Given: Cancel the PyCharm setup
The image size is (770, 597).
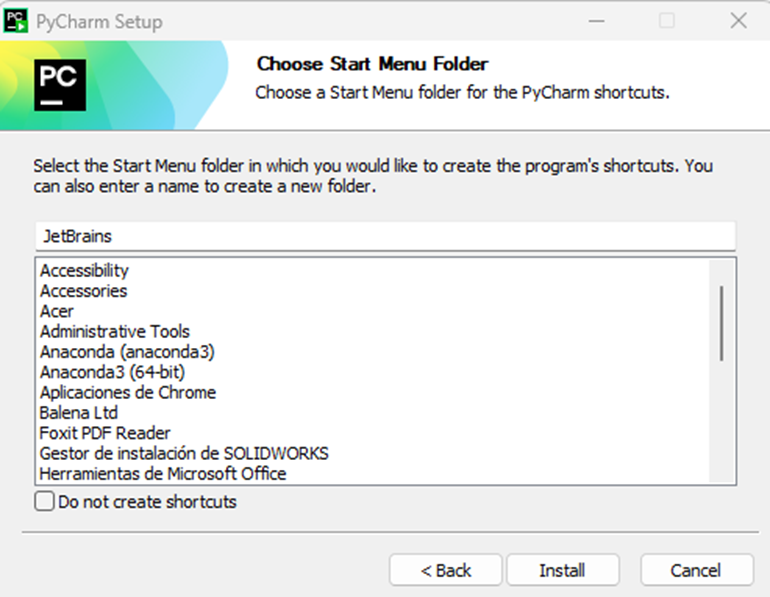Looking at the screenshot, I should pyautogui.click(x=696, y=570).
